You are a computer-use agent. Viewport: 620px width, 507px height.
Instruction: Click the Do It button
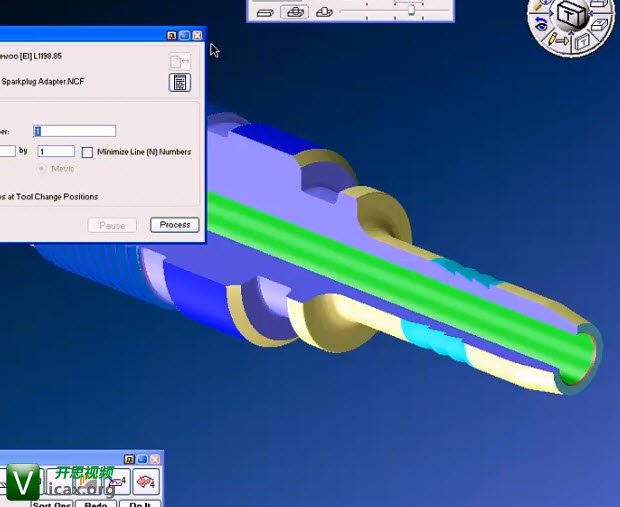140,504
